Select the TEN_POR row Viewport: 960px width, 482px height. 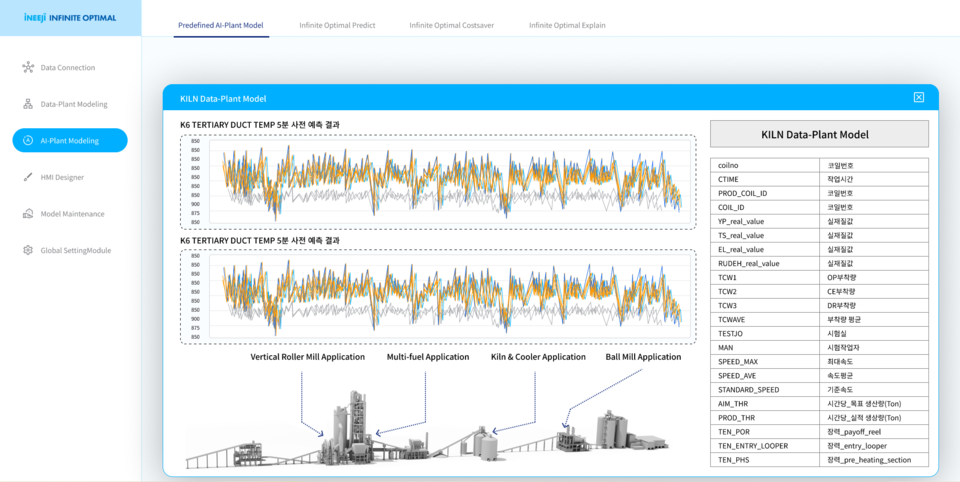coord(819,432)
